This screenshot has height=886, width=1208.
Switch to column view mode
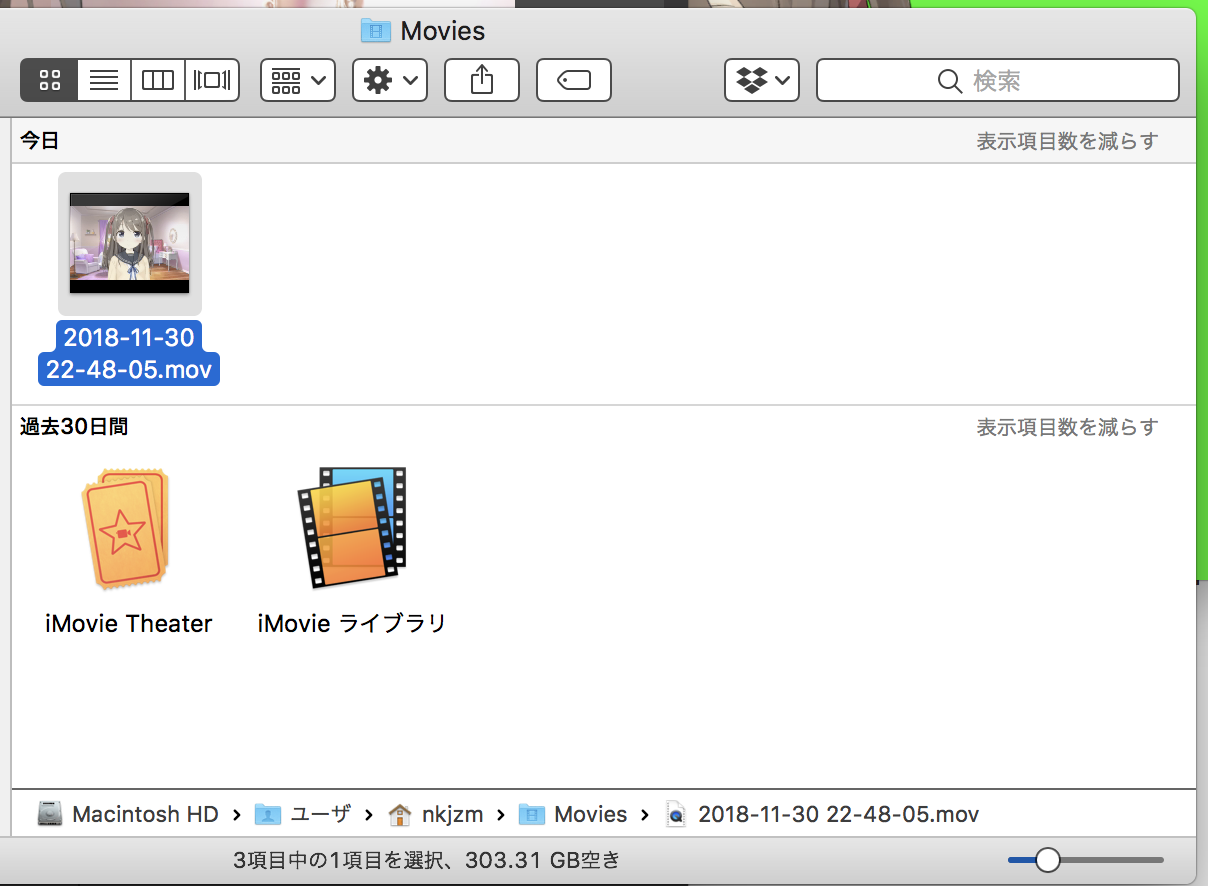pyautogui.click(x=158, y=80)
